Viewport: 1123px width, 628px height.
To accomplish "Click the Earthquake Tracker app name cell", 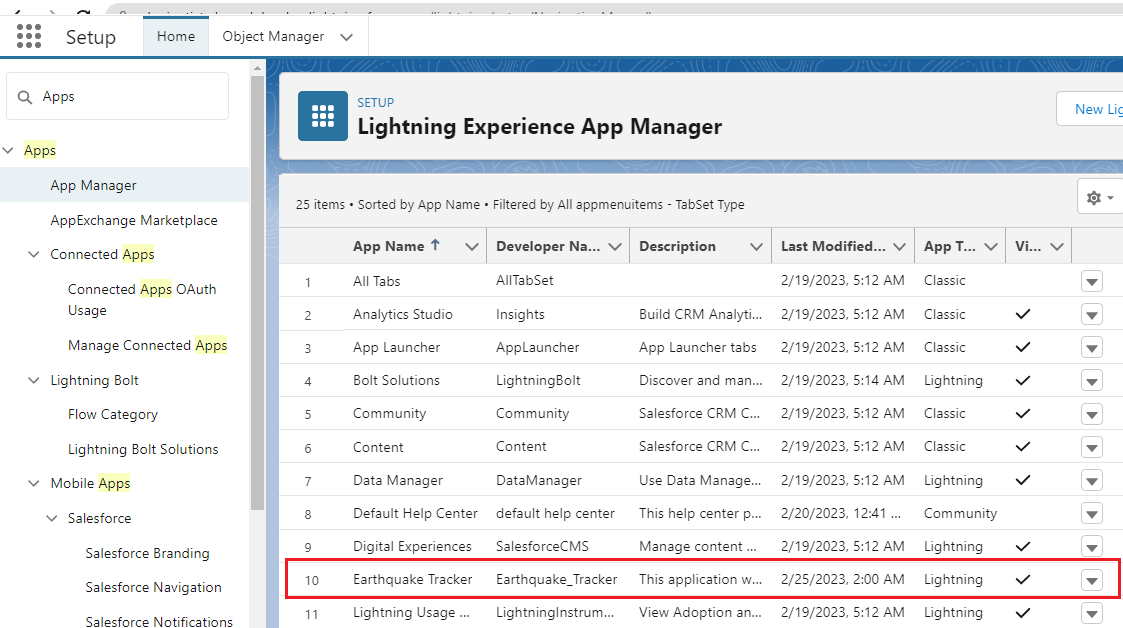I will [413, 579].
